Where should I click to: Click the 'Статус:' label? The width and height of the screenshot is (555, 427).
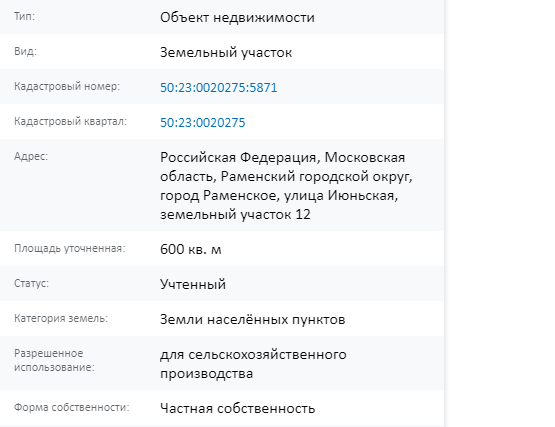(x=31, y=284)
